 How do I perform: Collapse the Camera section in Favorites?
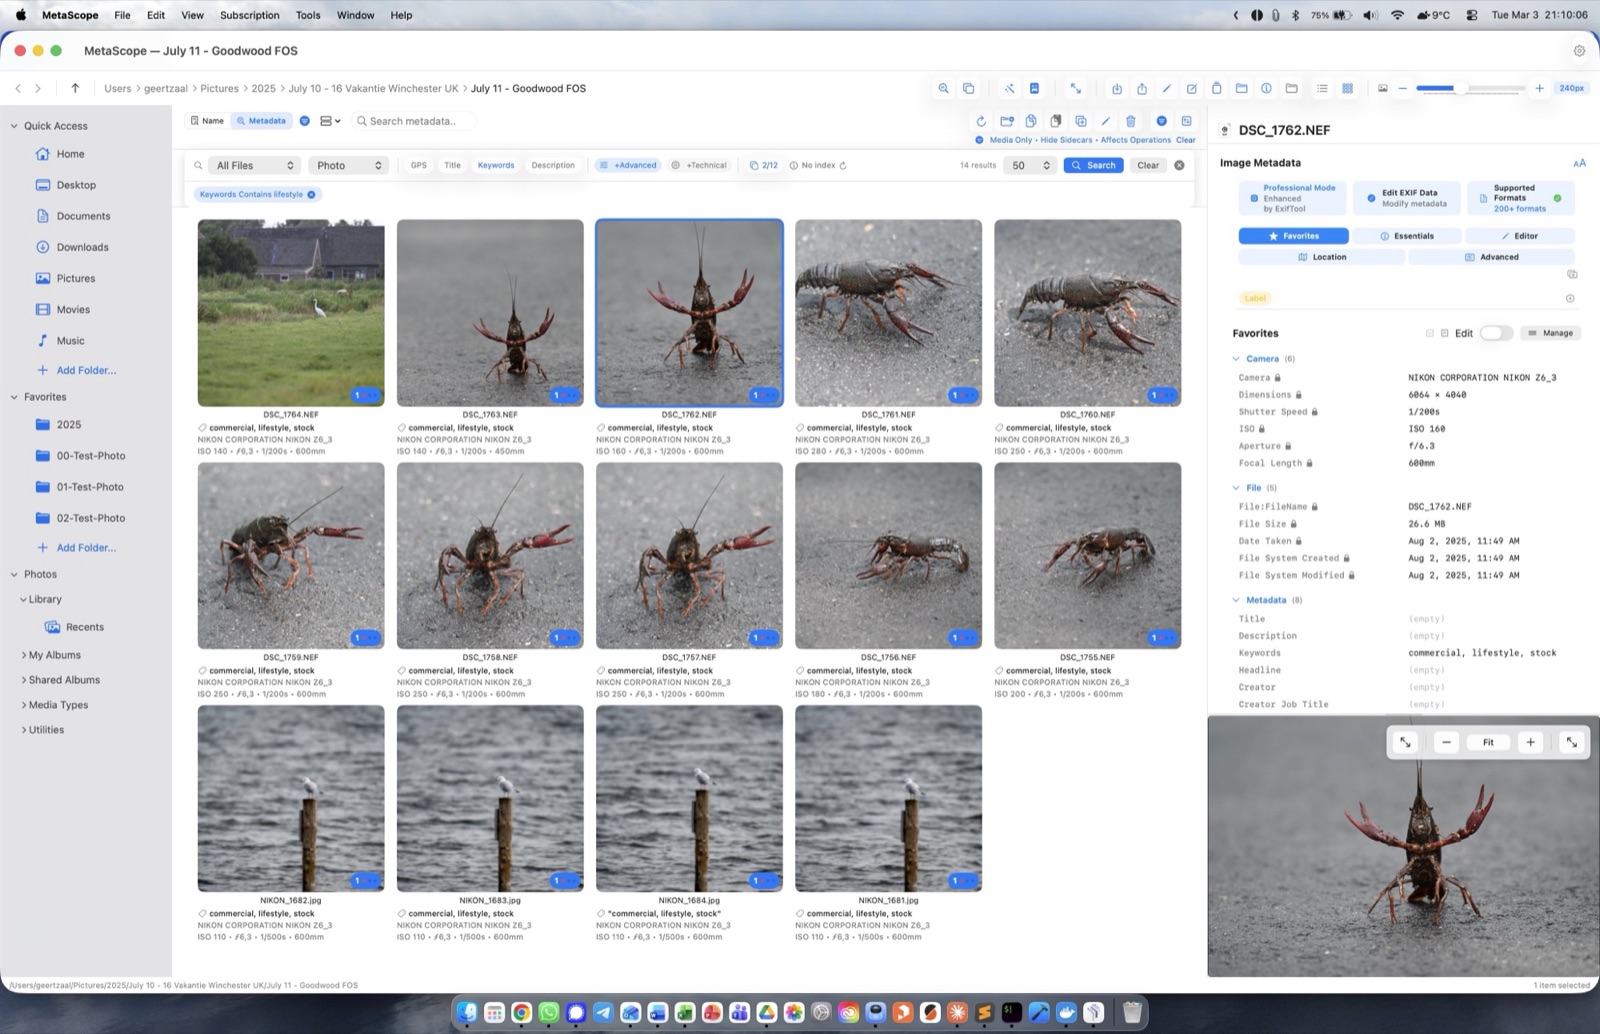(x=1237, y=358)
